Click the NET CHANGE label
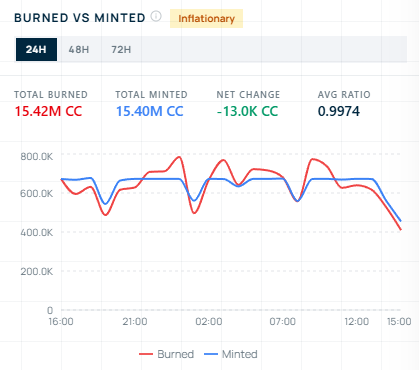 click(x=248, y=95)
